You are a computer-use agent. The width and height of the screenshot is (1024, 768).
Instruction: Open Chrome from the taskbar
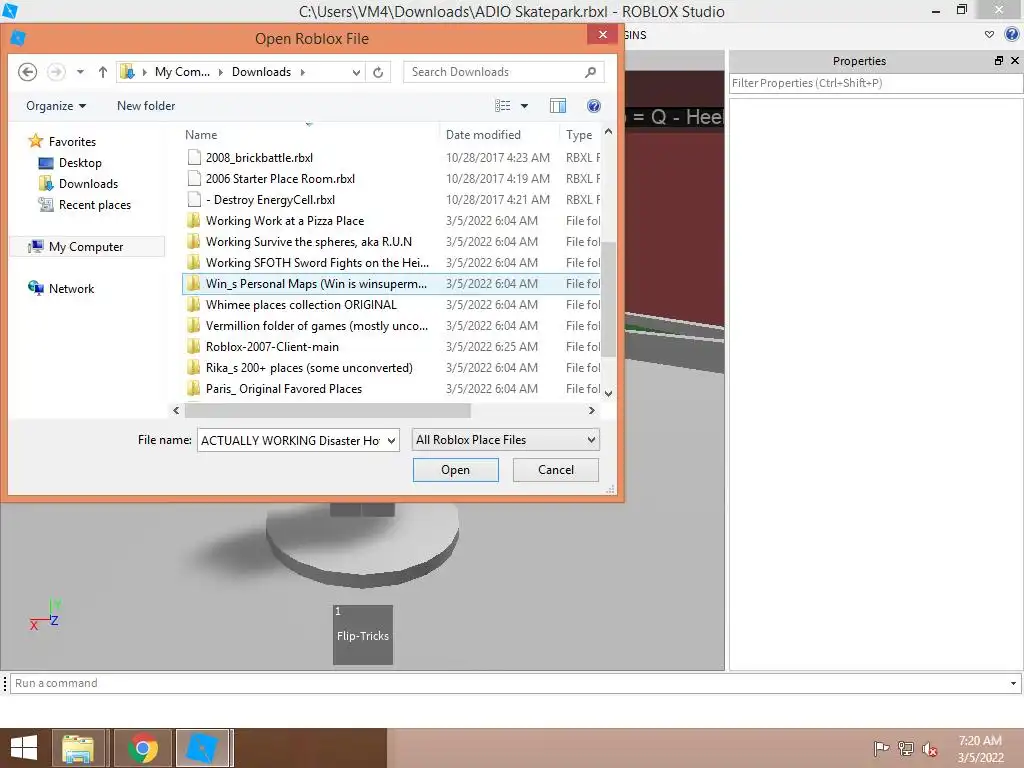coord(143,748)
